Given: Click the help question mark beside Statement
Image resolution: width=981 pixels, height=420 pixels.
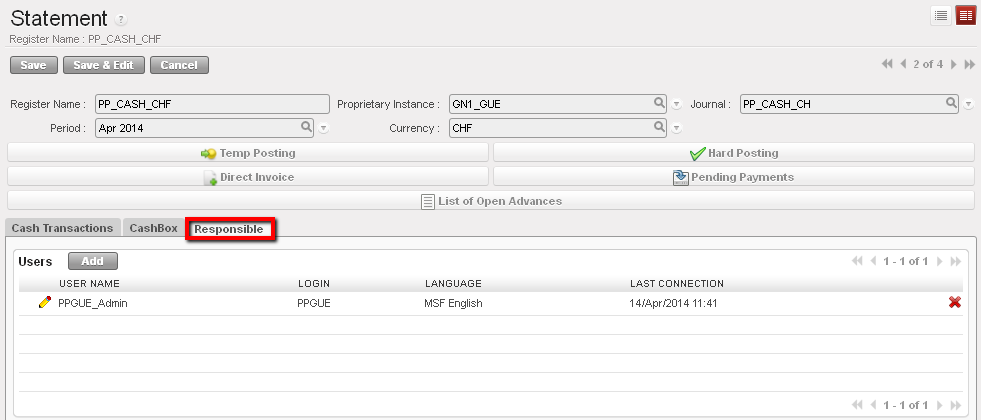Looking at the screenshot, I should pos(121,20).
